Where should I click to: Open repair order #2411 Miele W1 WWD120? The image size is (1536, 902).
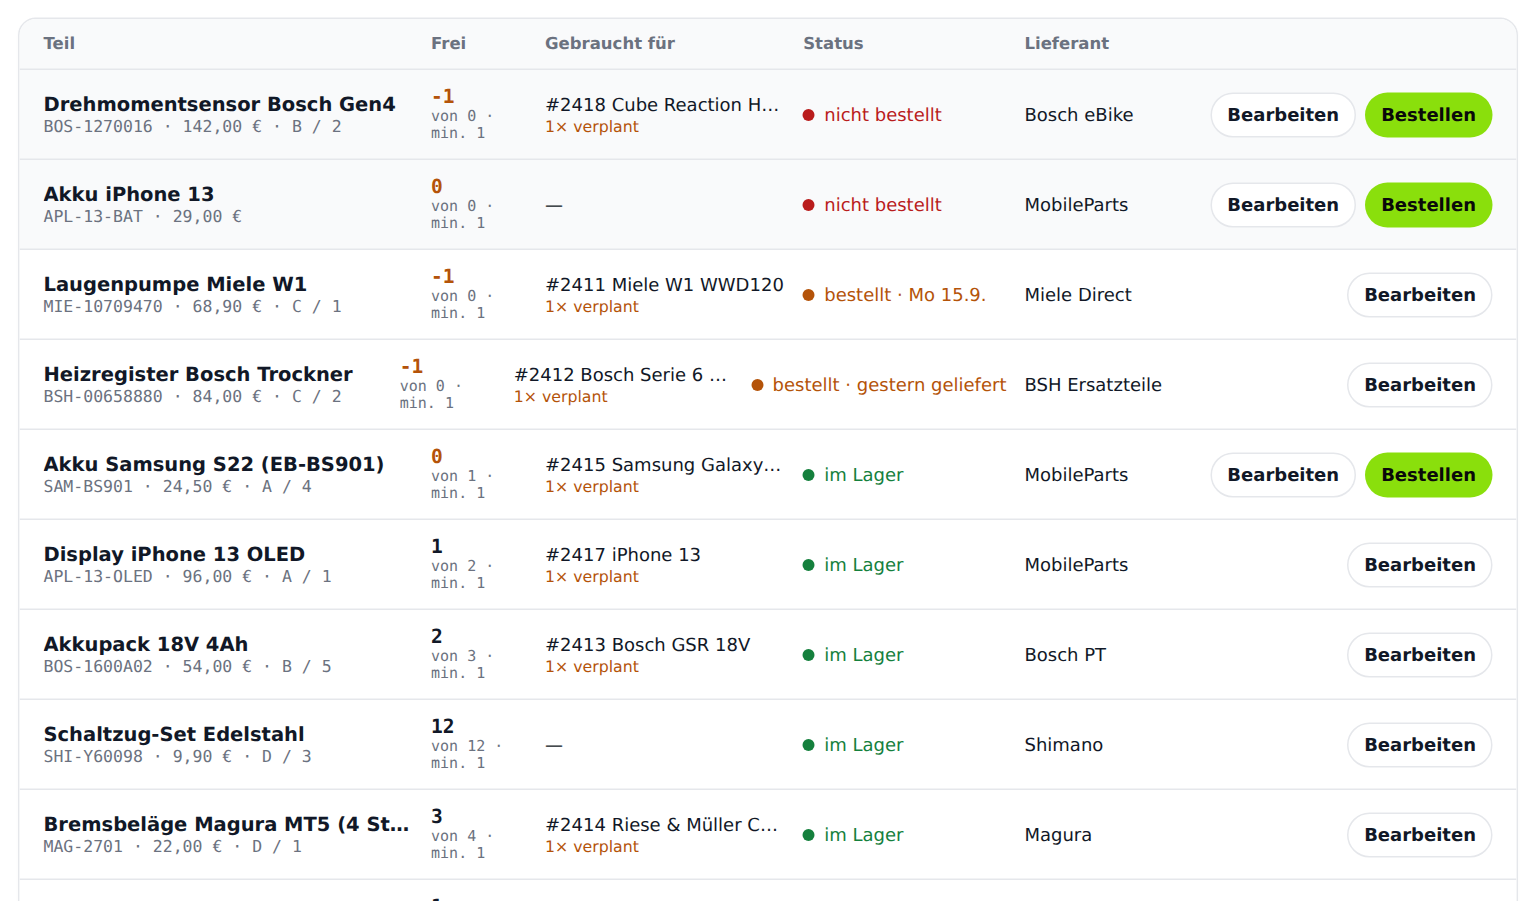[x=664, y=285]
